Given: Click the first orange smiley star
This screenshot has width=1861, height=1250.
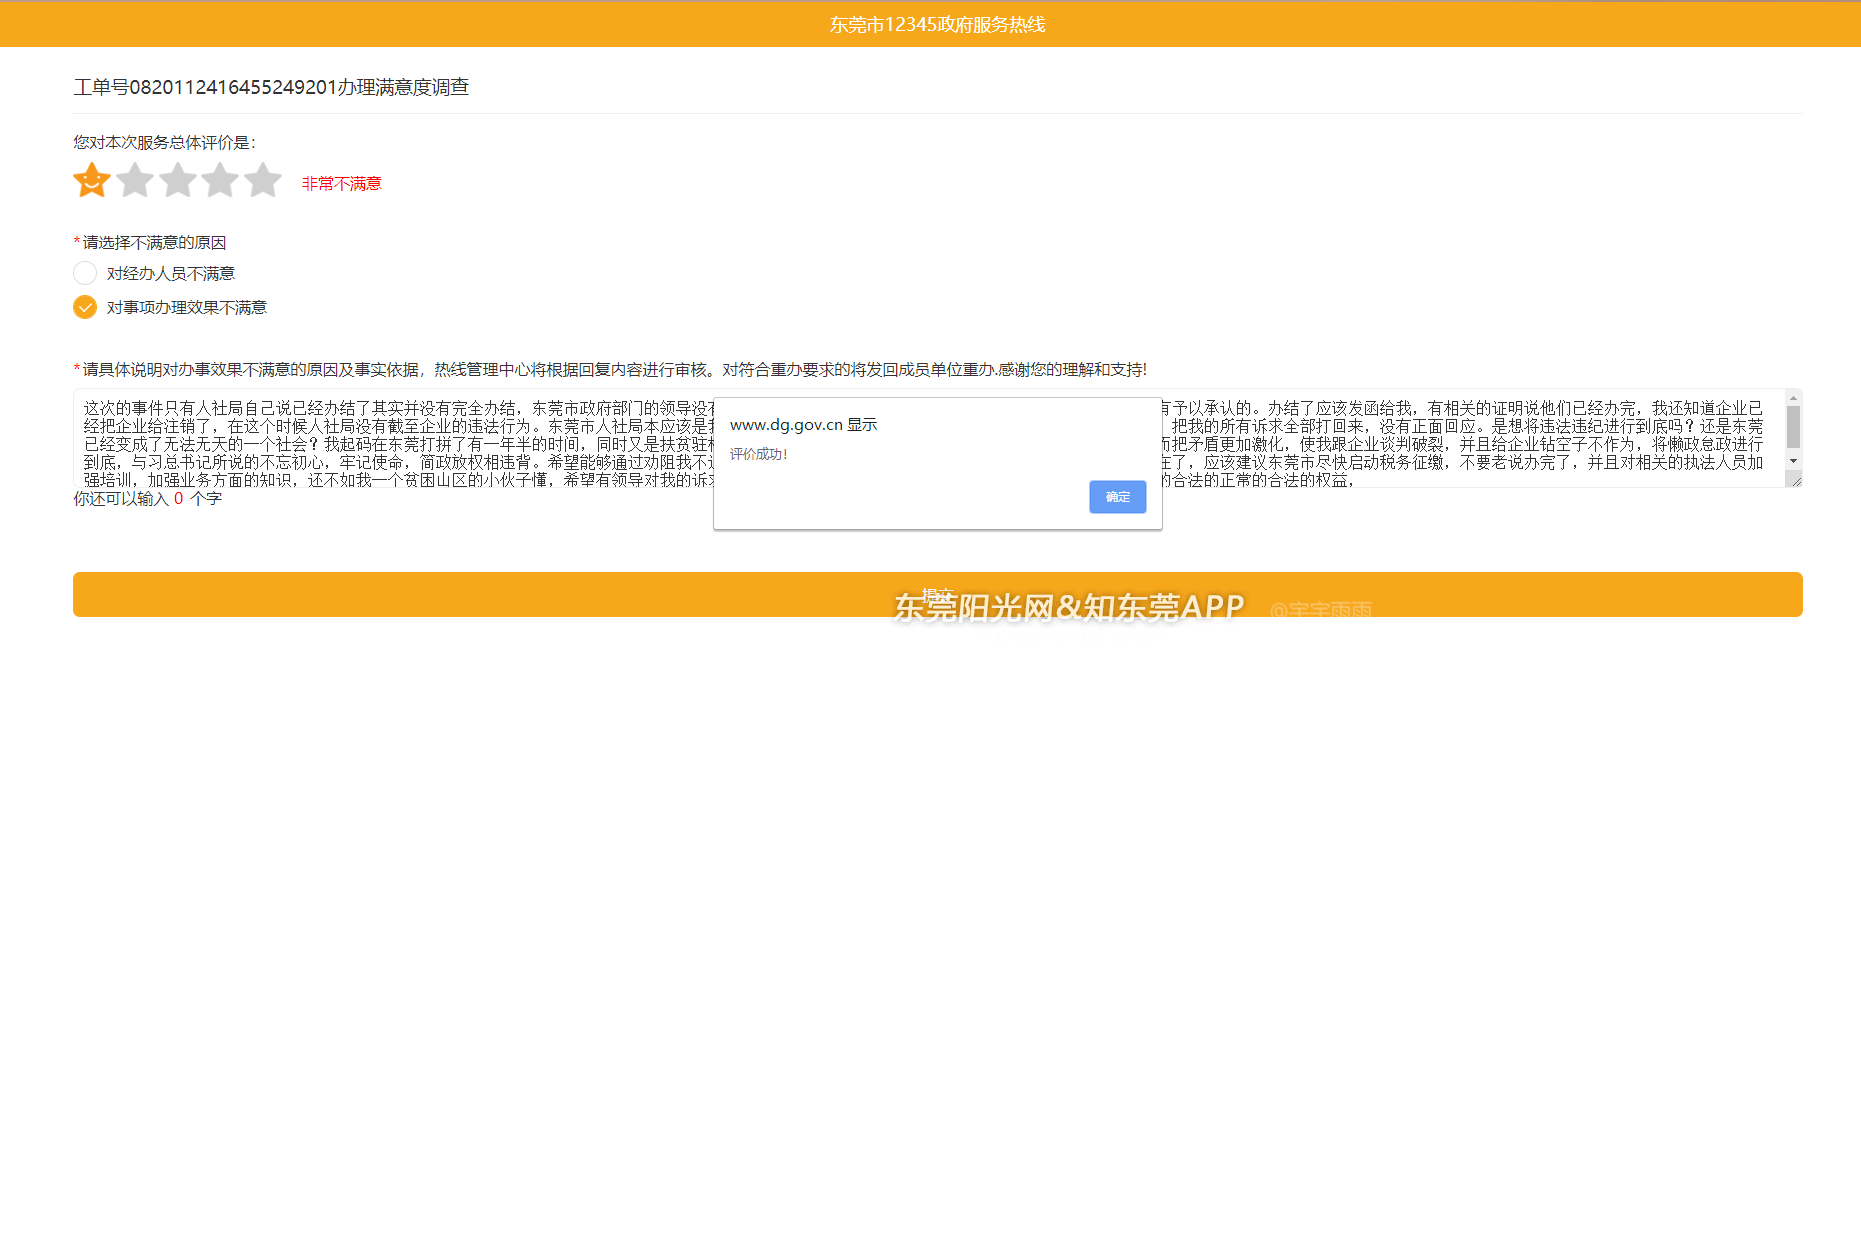Looking at the screenshot, I should point(91,181).
